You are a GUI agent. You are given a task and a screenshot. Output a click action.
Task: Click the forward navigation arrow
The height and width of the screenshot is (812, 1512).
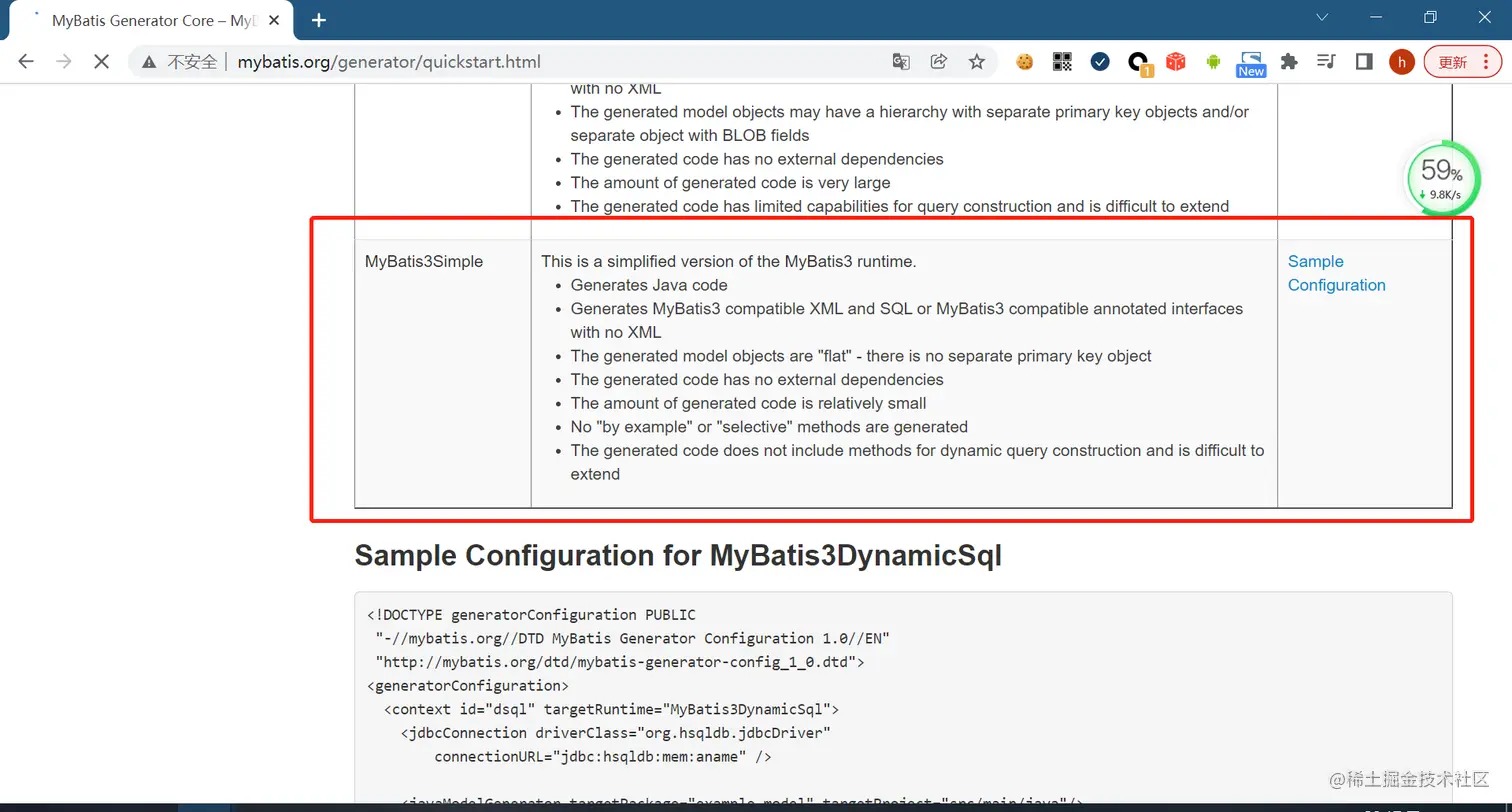click(64, 62)
